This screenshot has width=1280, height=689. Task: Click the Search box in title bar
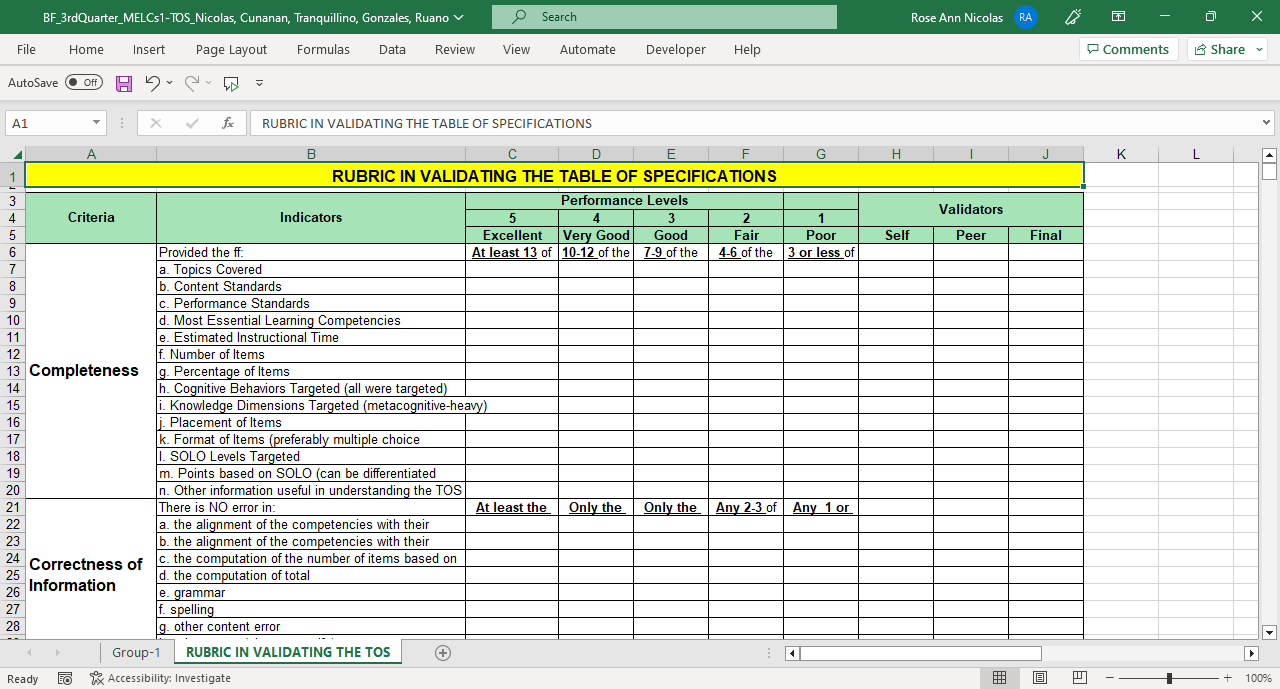click(x=664, y=17)
